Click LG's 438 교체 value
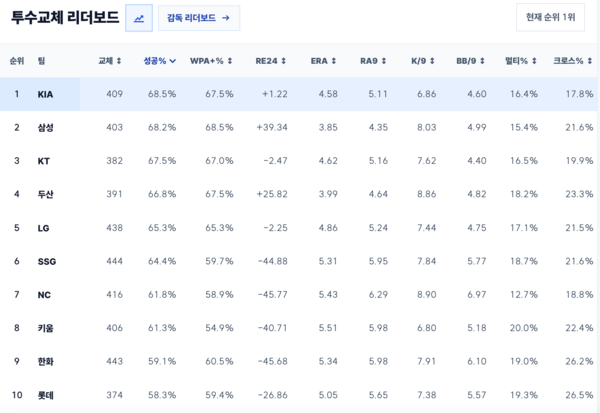This screenshot has height=413, width=600. 114,228
